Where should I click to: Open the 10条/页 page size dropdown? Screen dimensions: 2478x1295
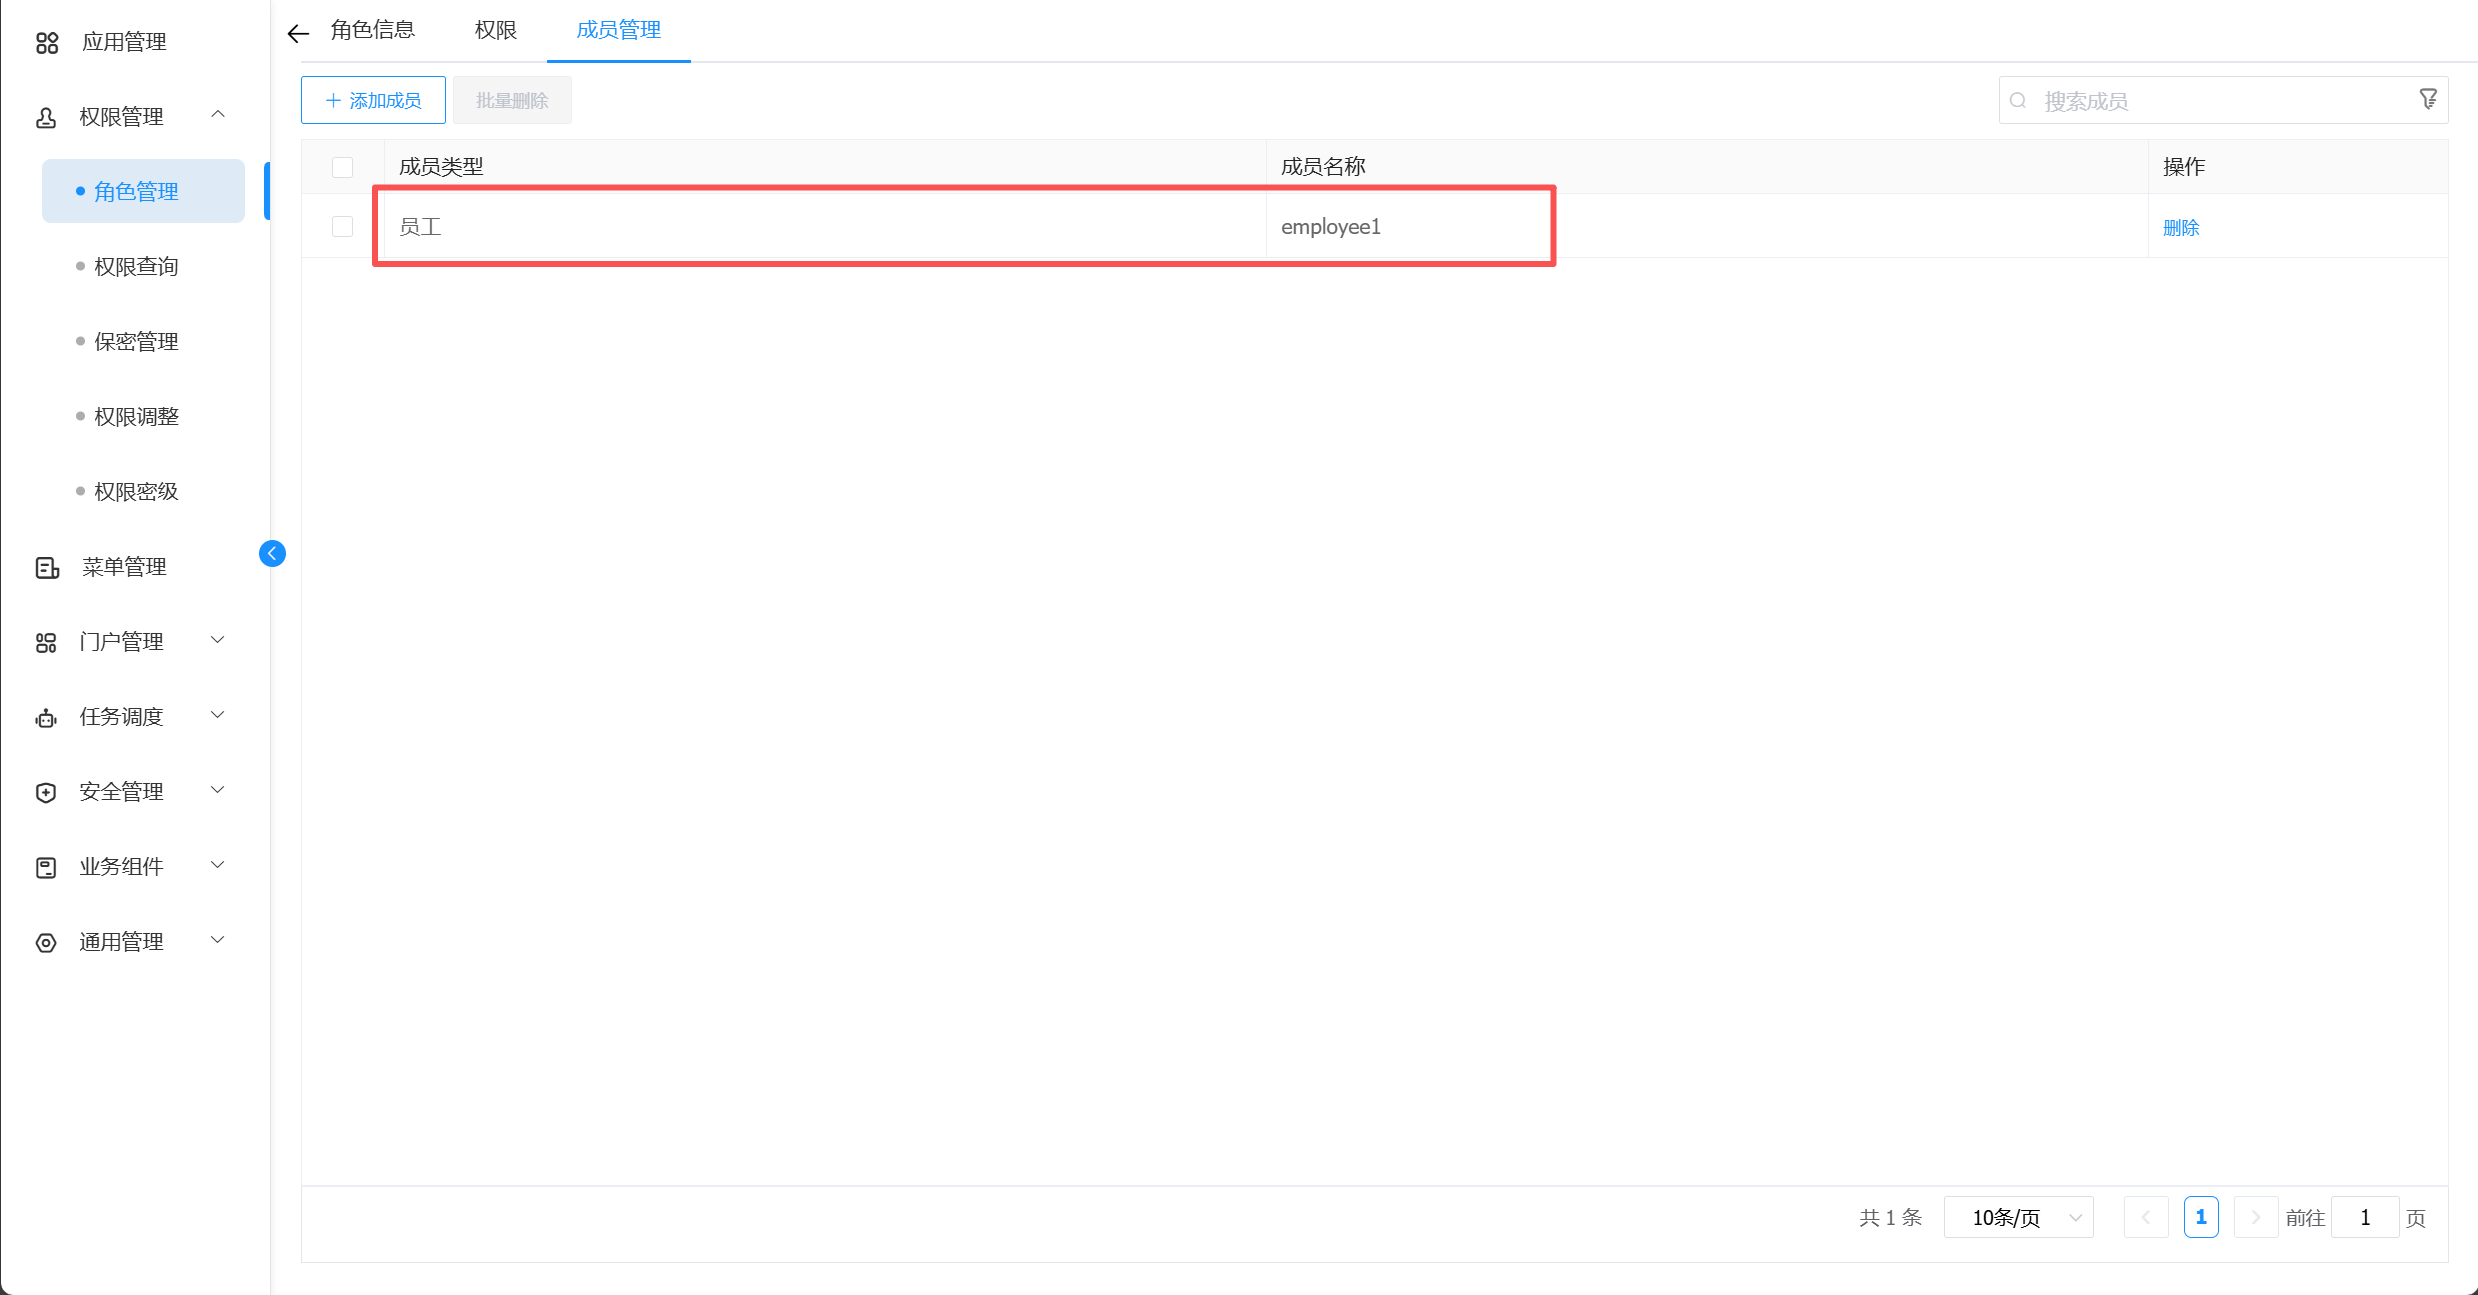pyautogui.click(x=2018, y=1217)
